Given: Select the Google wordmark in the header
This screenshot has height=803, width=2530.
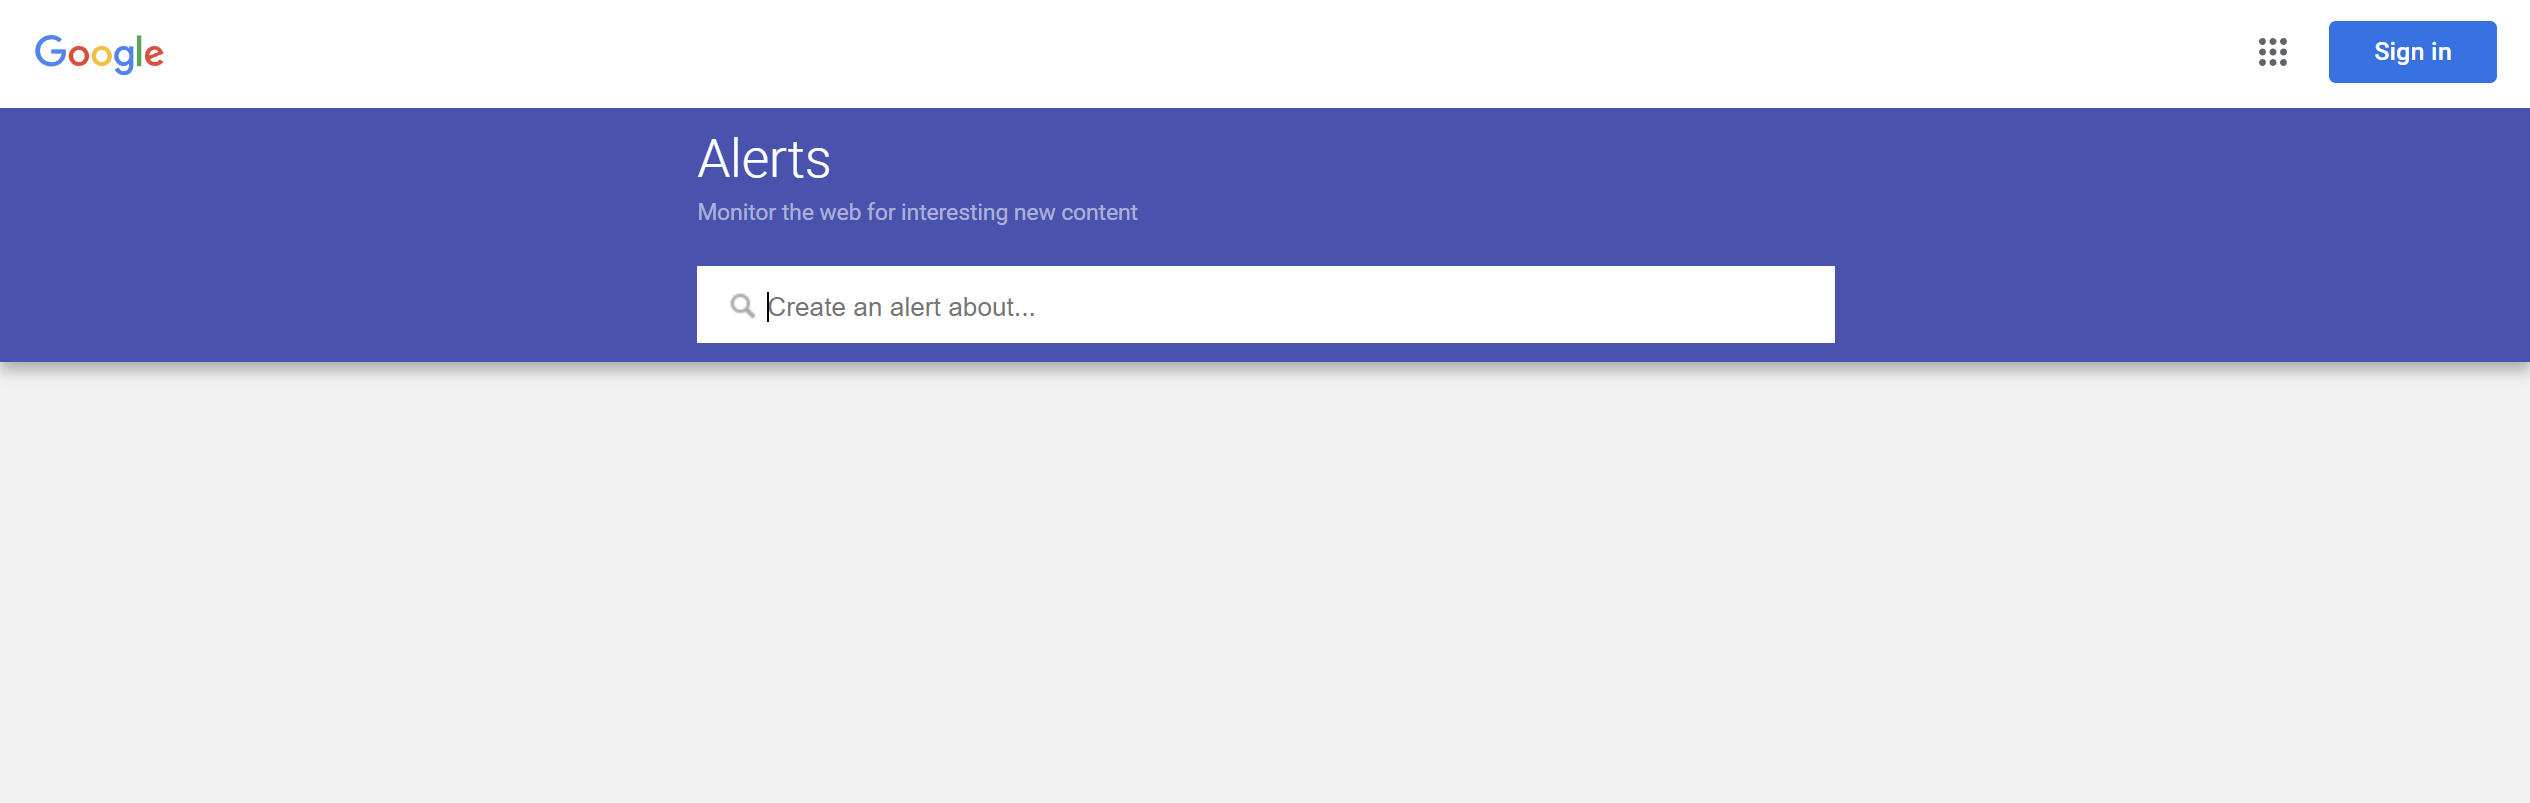Looking at the screenshot, I should pyautogui.click(x=99, y=53).
